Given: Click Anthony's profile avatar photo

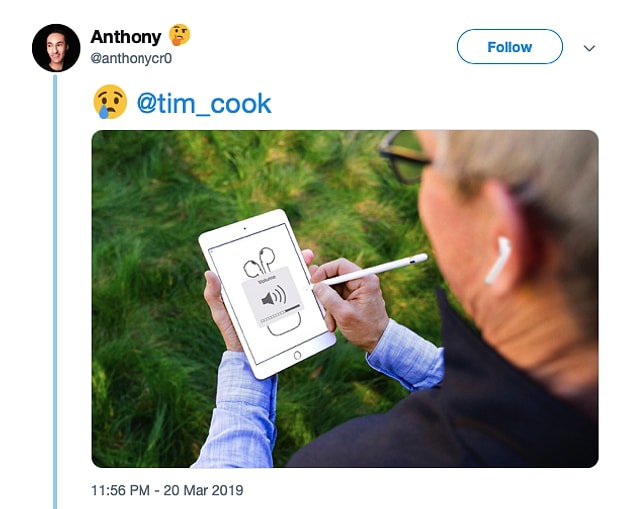Looking at the screenshot, I should point(56,48).
